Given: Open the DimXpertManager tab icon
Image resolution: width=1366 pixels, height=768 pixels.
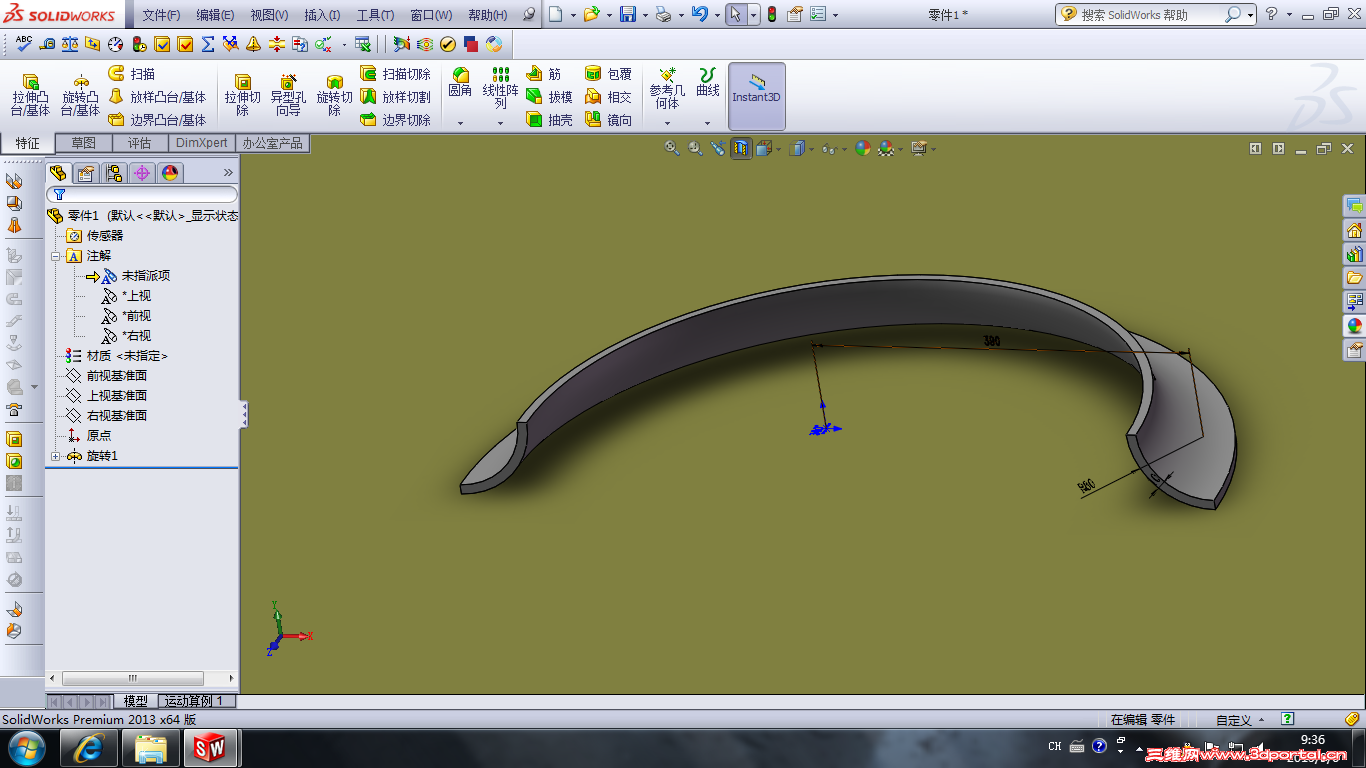Looking at the screenshot, I should click(x=142, y=173).
